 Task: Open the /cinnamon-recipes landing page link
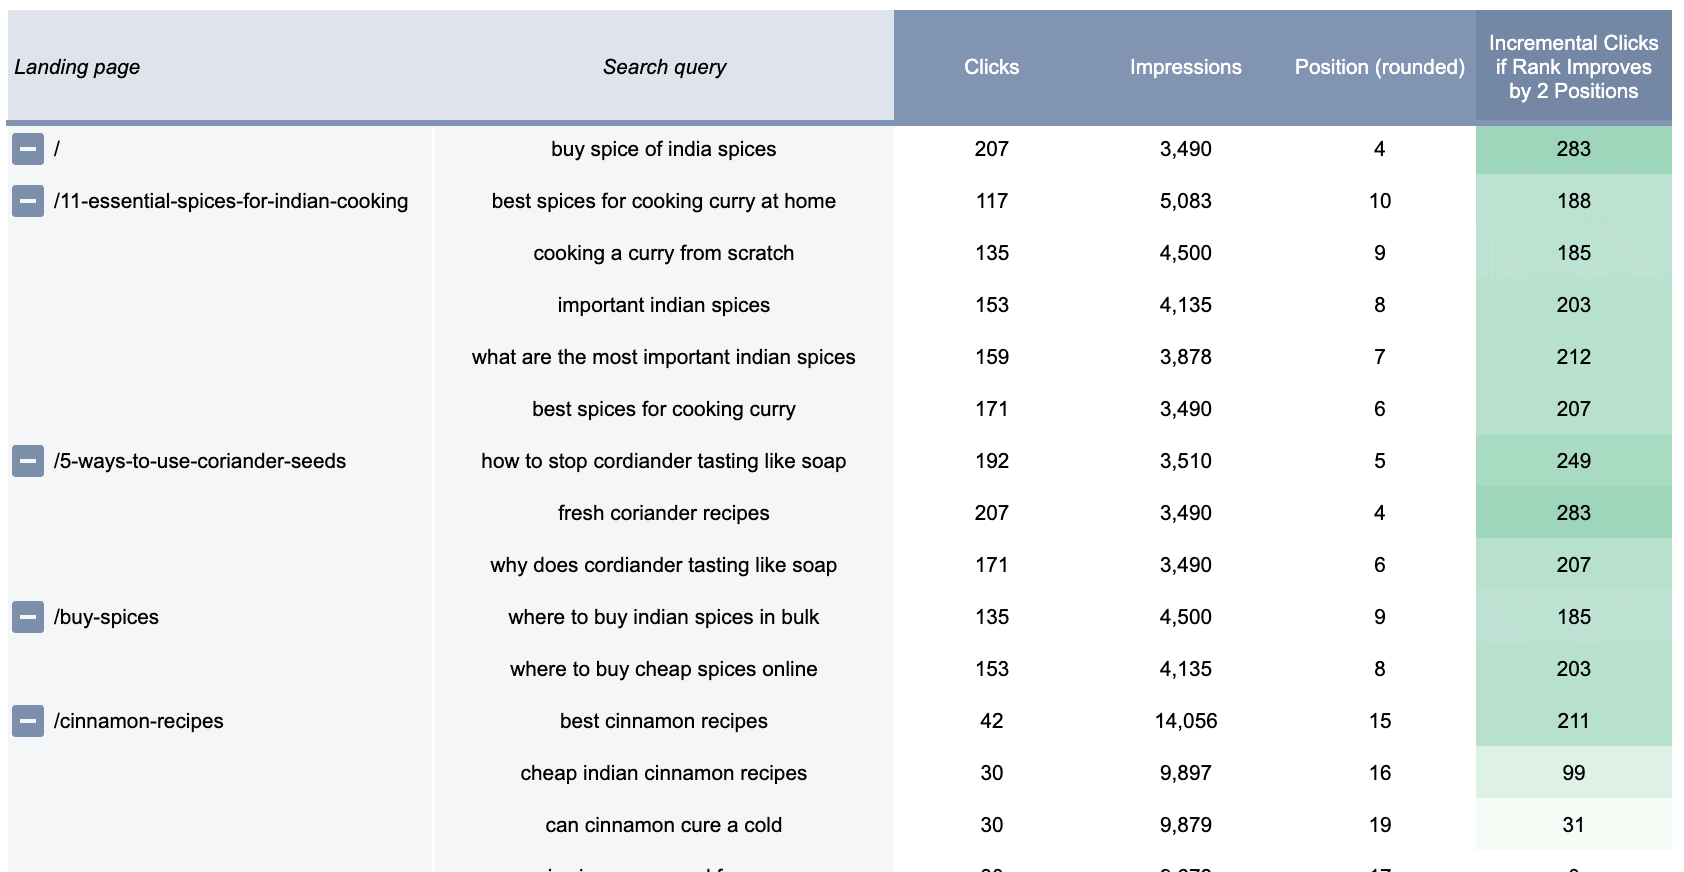pos(139,720)
